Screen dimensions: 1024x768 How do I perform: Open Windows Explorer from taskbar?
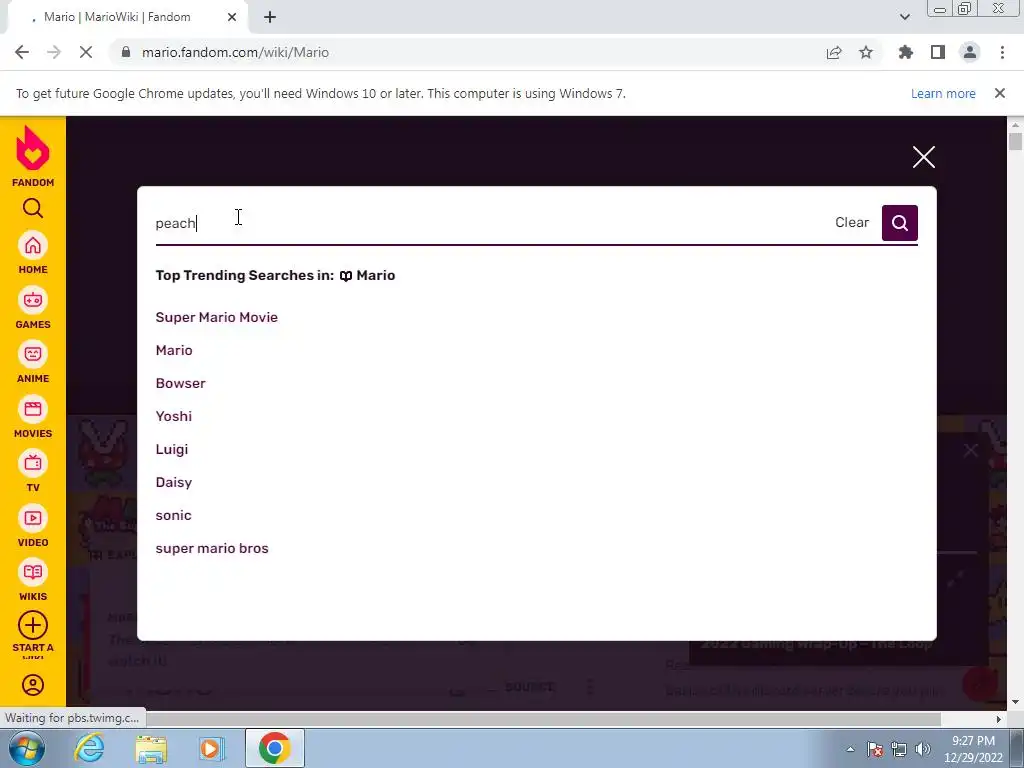point(151,748)
